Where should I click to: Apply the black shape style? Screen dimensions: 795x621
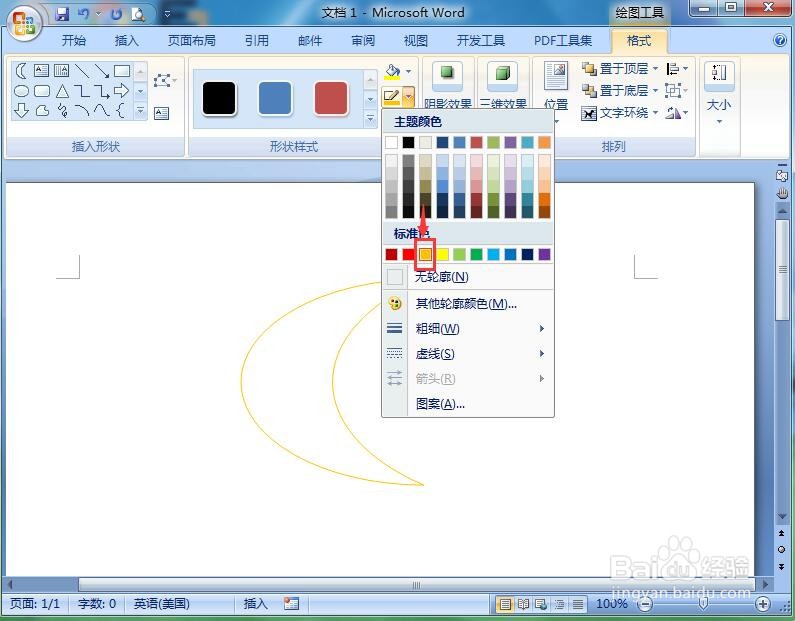tap(219, 98)
